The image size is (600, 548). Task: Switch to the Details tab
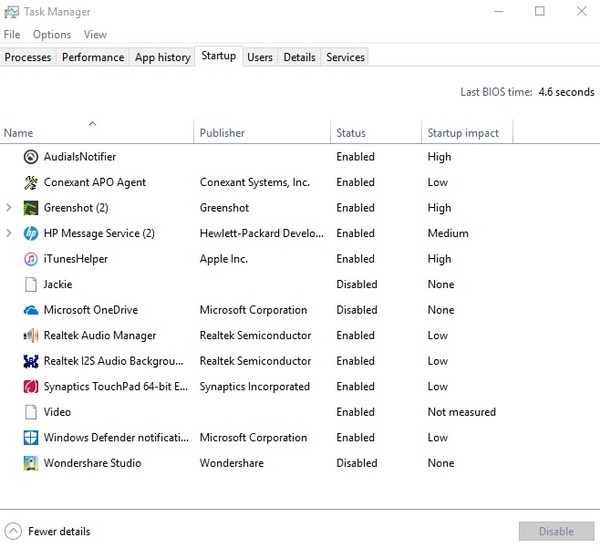coord(299,57)
